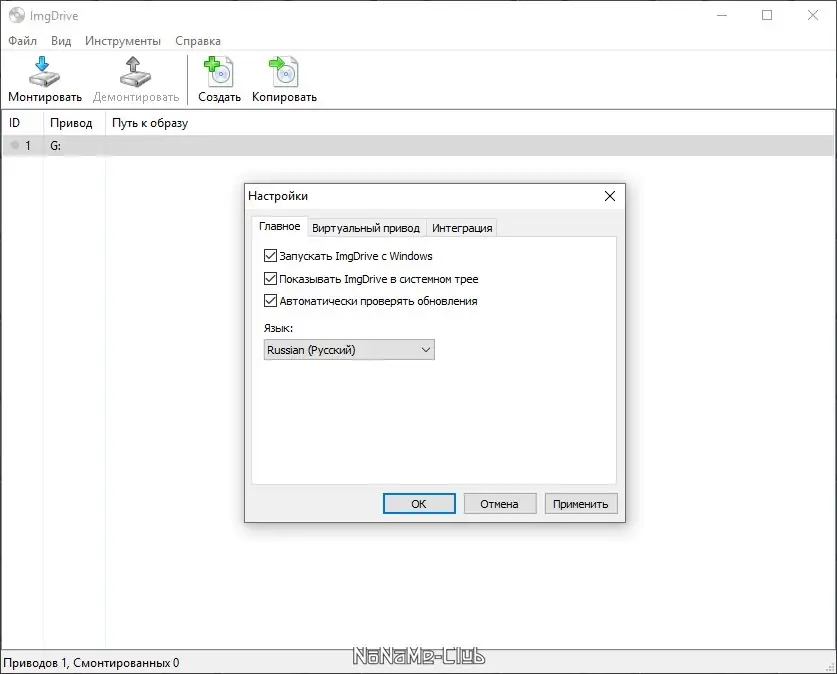
Task: Toggle Показывать ImgDrive в системном трее checkbox
Action: tap(270, 279)
